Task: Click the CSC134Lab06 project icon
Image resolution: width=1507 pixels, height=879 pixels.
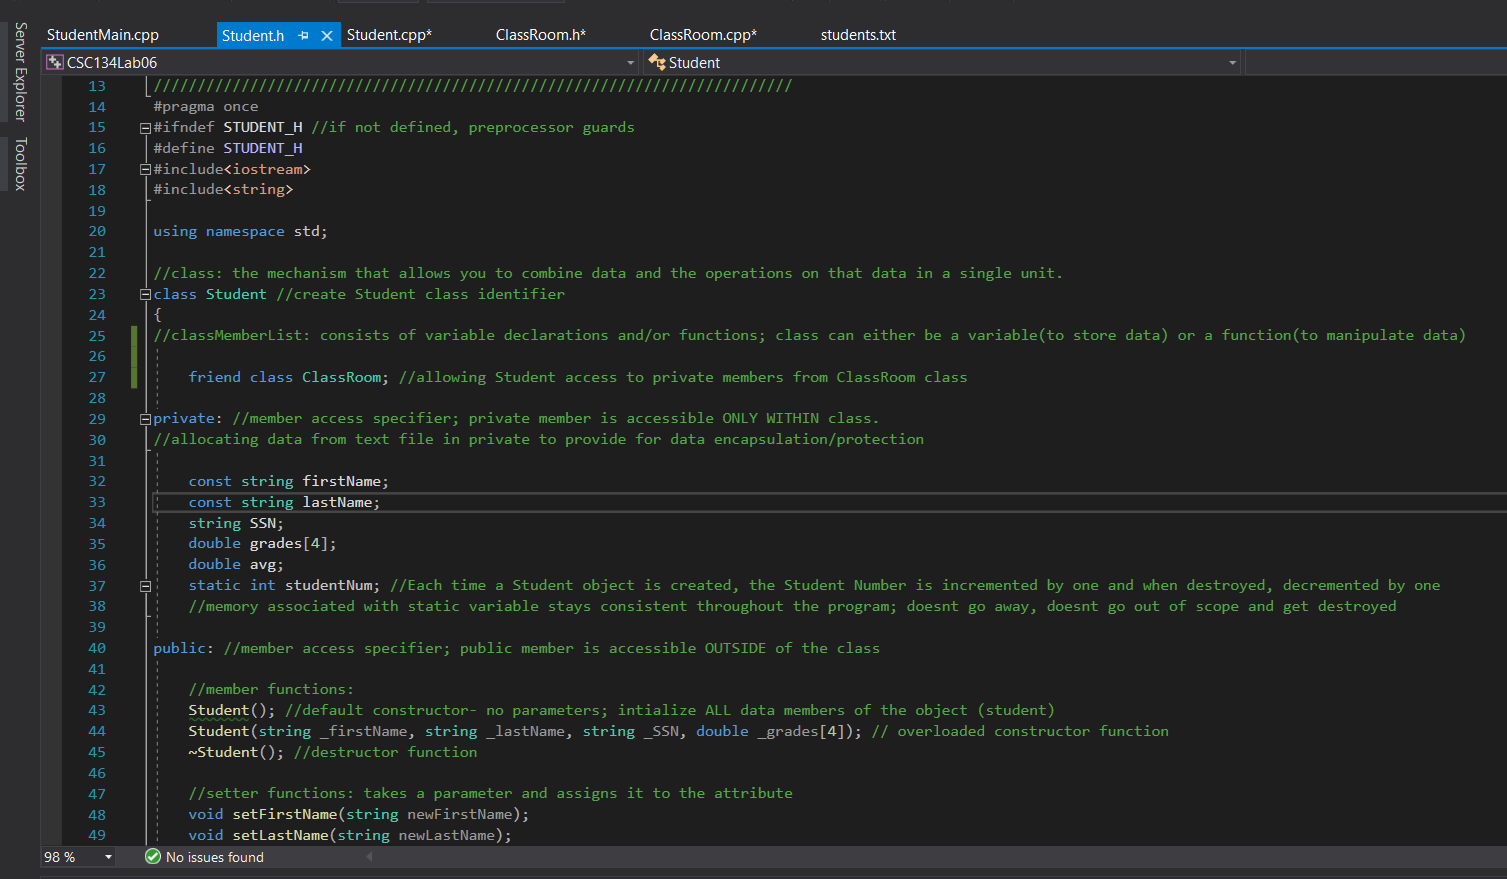Action: (x=54, y=62)
